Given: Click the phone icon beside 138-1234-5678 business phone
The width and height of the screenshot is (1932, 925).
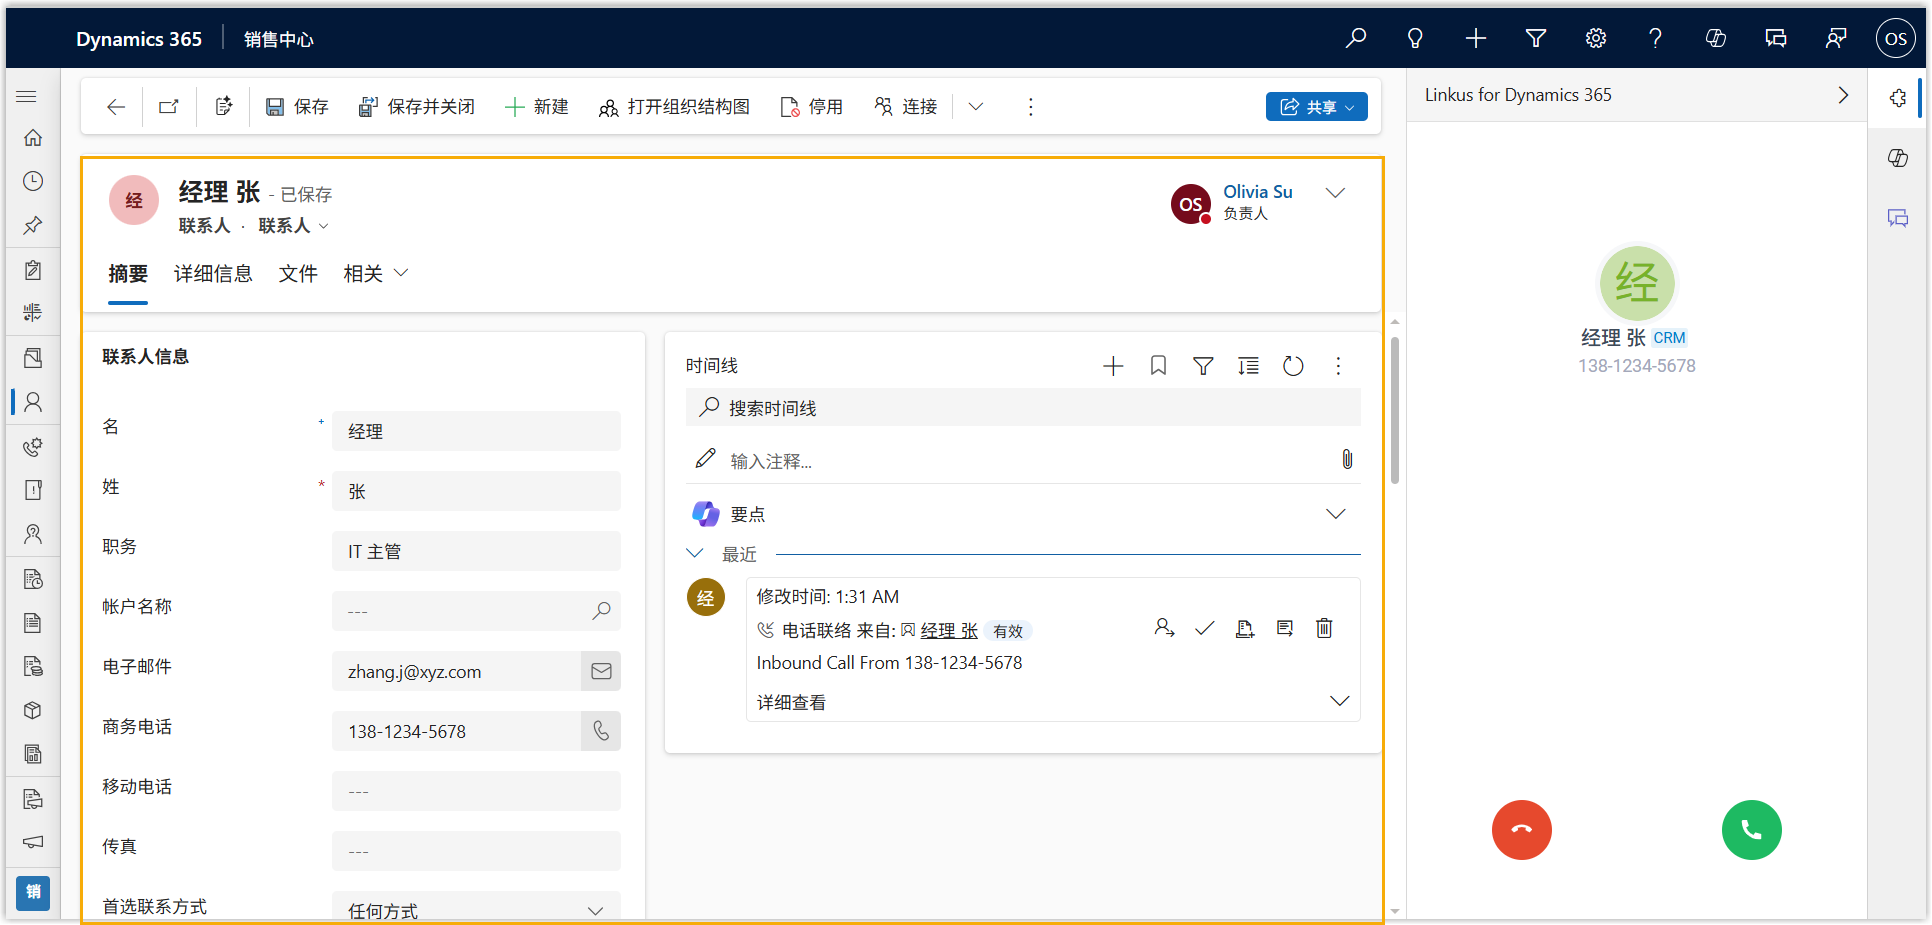Looking at the screenshot, I should tap(601, 731).
